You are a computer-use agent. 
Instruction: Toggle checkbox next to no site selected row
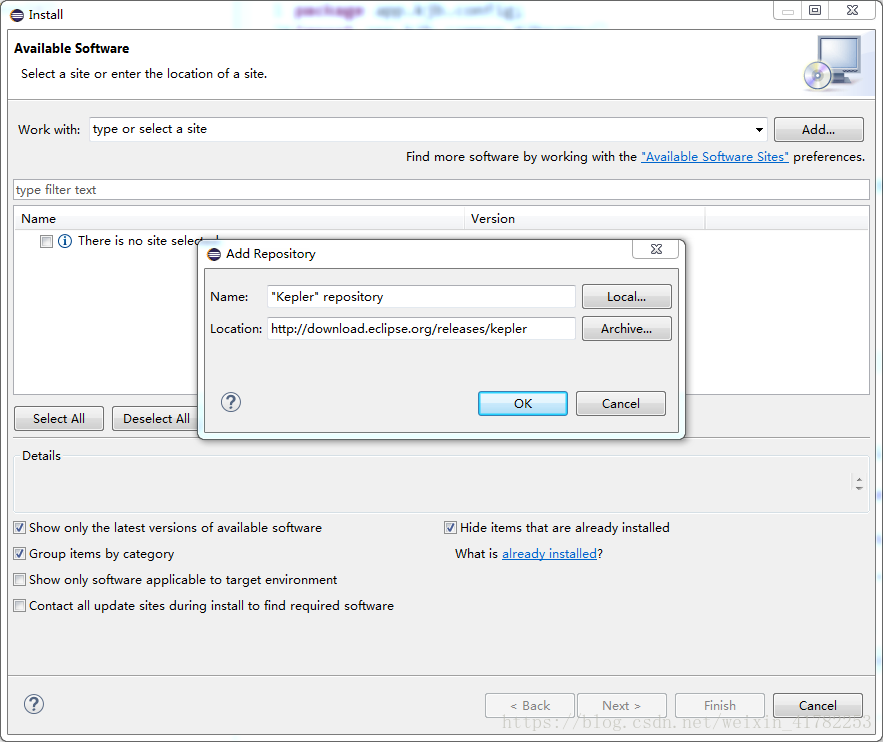coord(46,242)
